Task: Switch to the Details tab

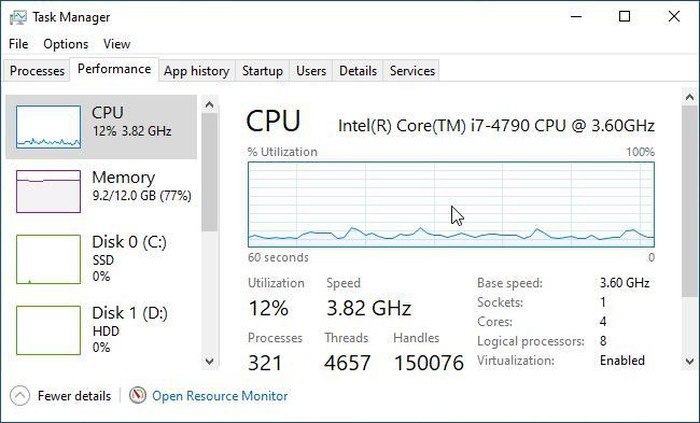Action: pos(358,71)
